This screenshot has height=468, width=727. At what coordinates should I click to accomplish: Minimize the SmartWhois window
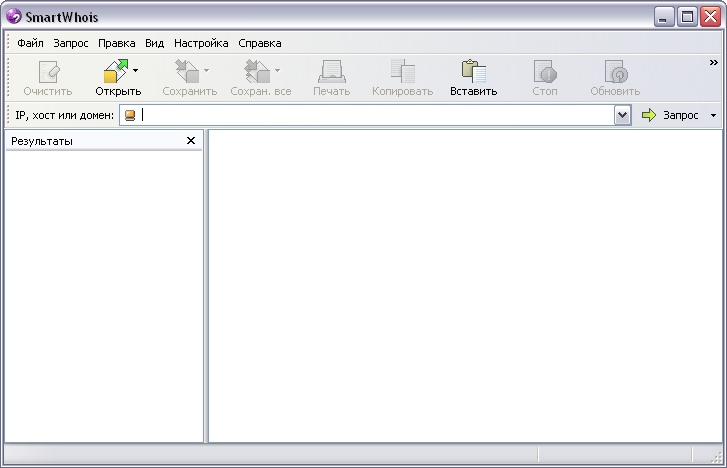(x=664, y=17)
